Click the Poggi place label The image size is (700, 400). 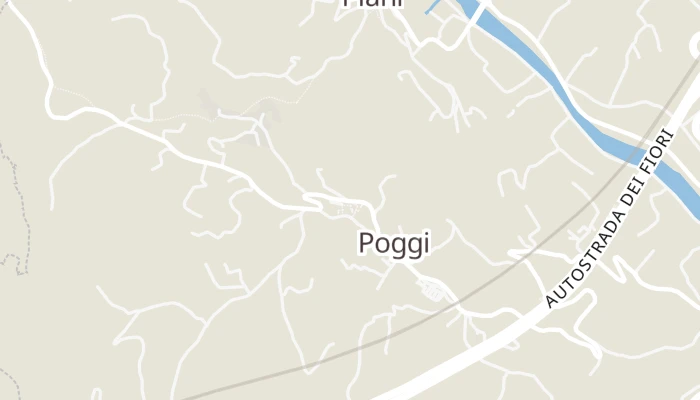point(394,244)
